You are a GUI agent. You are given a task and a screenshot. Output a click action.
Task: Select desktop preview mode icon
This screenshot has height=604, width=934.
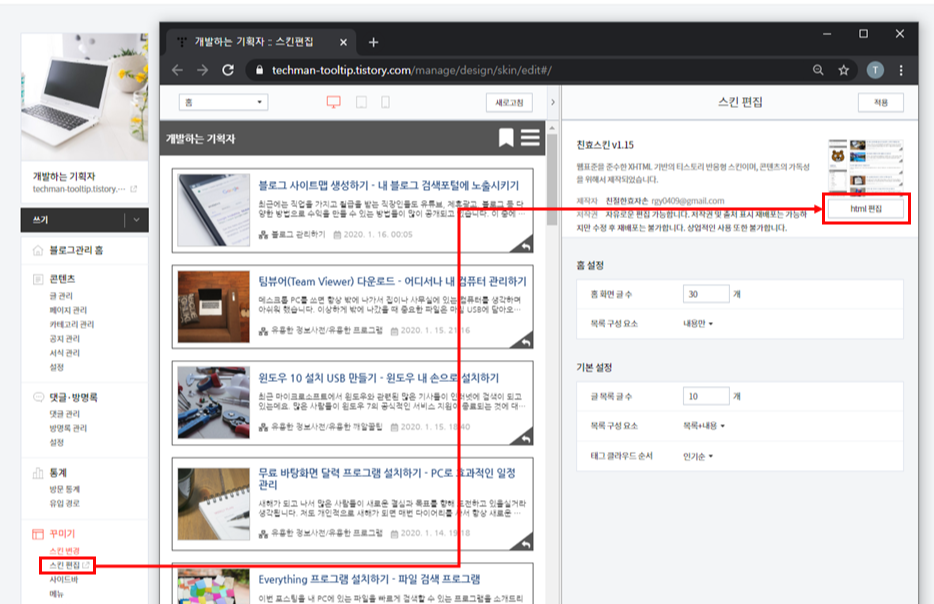pyautogui.click(x=334, y=102)
